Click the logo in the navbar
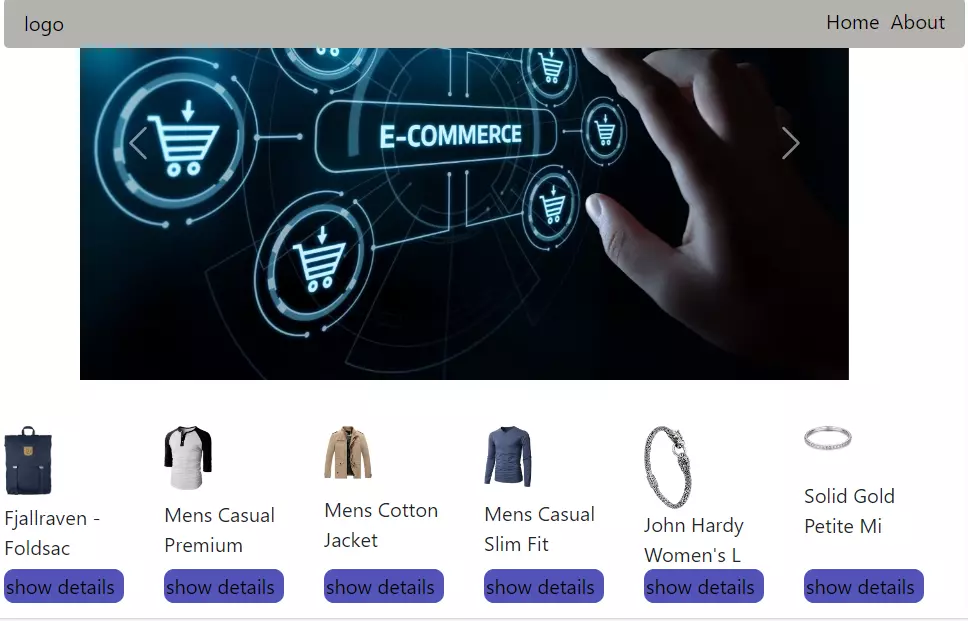968x621 pixels. coord(44,24)
